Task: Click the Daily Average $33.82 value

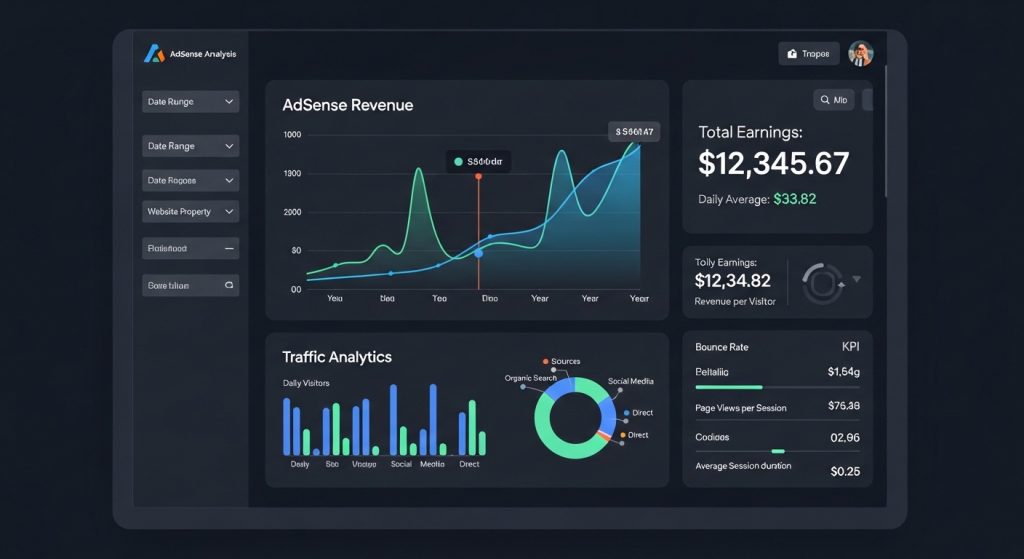Action: (x=795, y=199)
